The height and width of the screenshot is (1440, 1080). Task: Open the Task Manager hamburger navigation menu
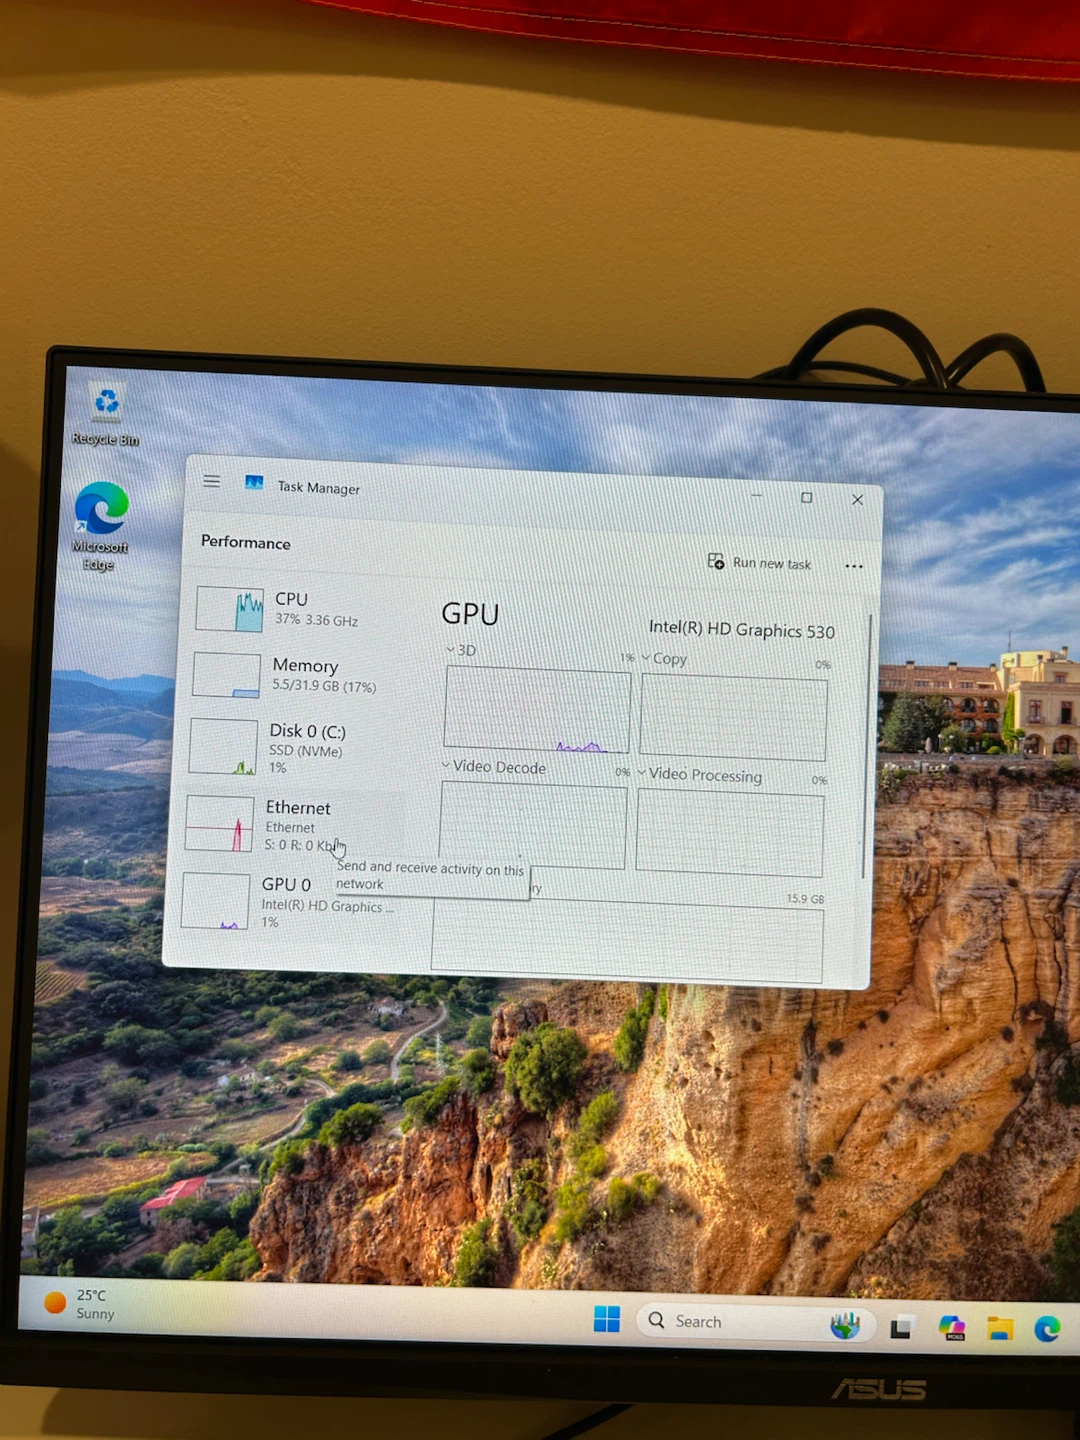tap(212, 481)
